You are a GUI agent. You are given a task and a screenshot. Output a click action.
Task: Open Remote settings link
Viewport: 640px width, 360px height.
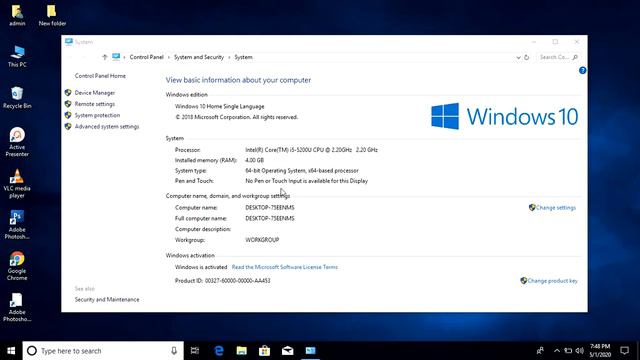coord(95,104)
